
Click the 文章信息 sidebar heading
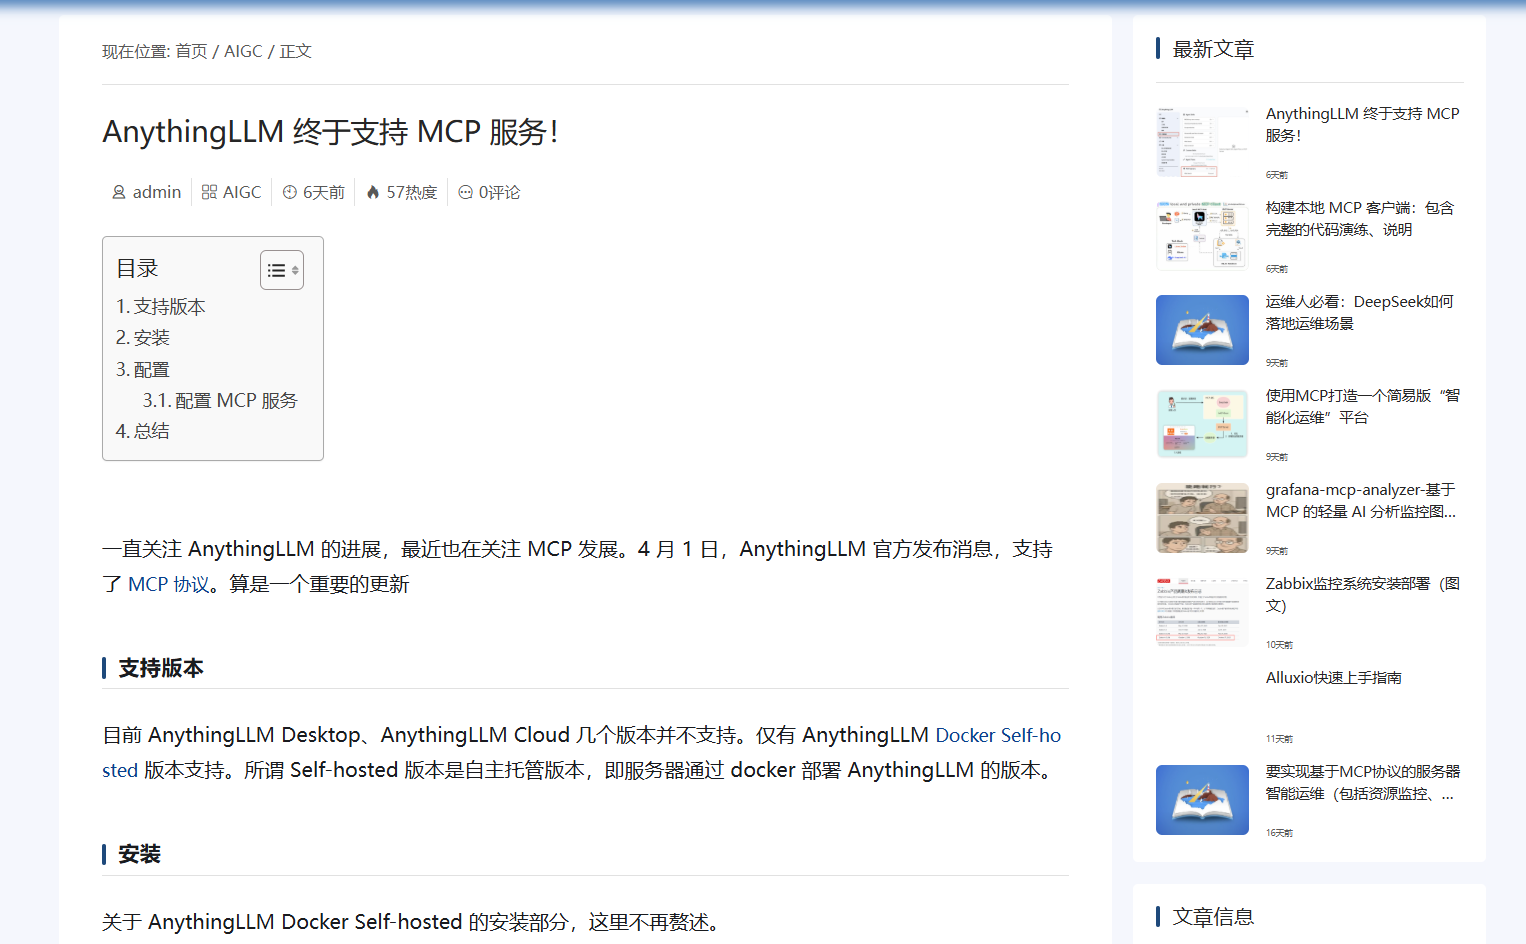pos(1213,917)
